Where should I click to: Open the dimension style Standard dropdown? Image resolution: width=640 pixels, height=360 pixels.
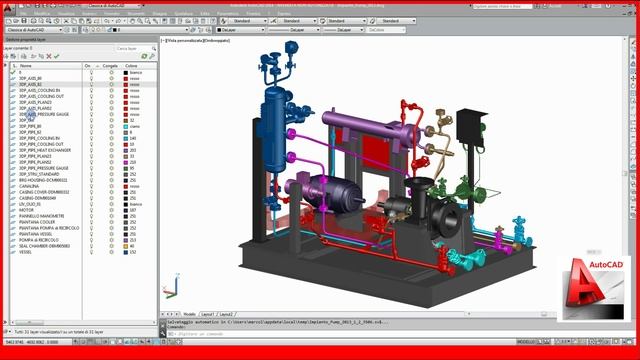pos(297,21)
